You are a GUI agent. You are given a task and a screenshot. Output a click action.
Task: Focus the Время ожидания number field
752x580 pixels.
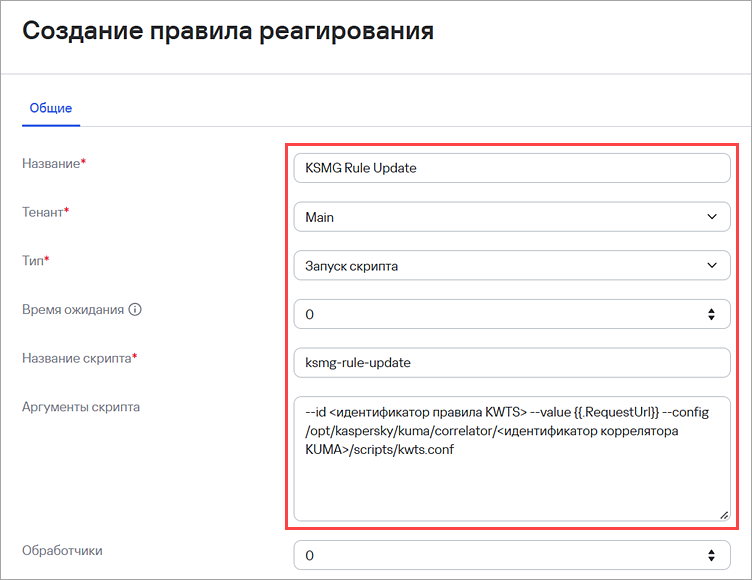pyautogui.click(x=512, y=314)
